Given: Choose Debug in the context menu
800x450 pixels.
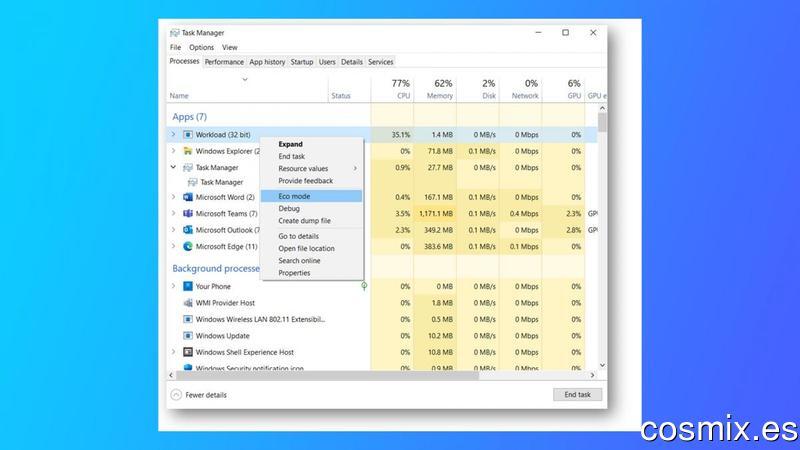Looking at the screenshot, I should pos(312,209).
